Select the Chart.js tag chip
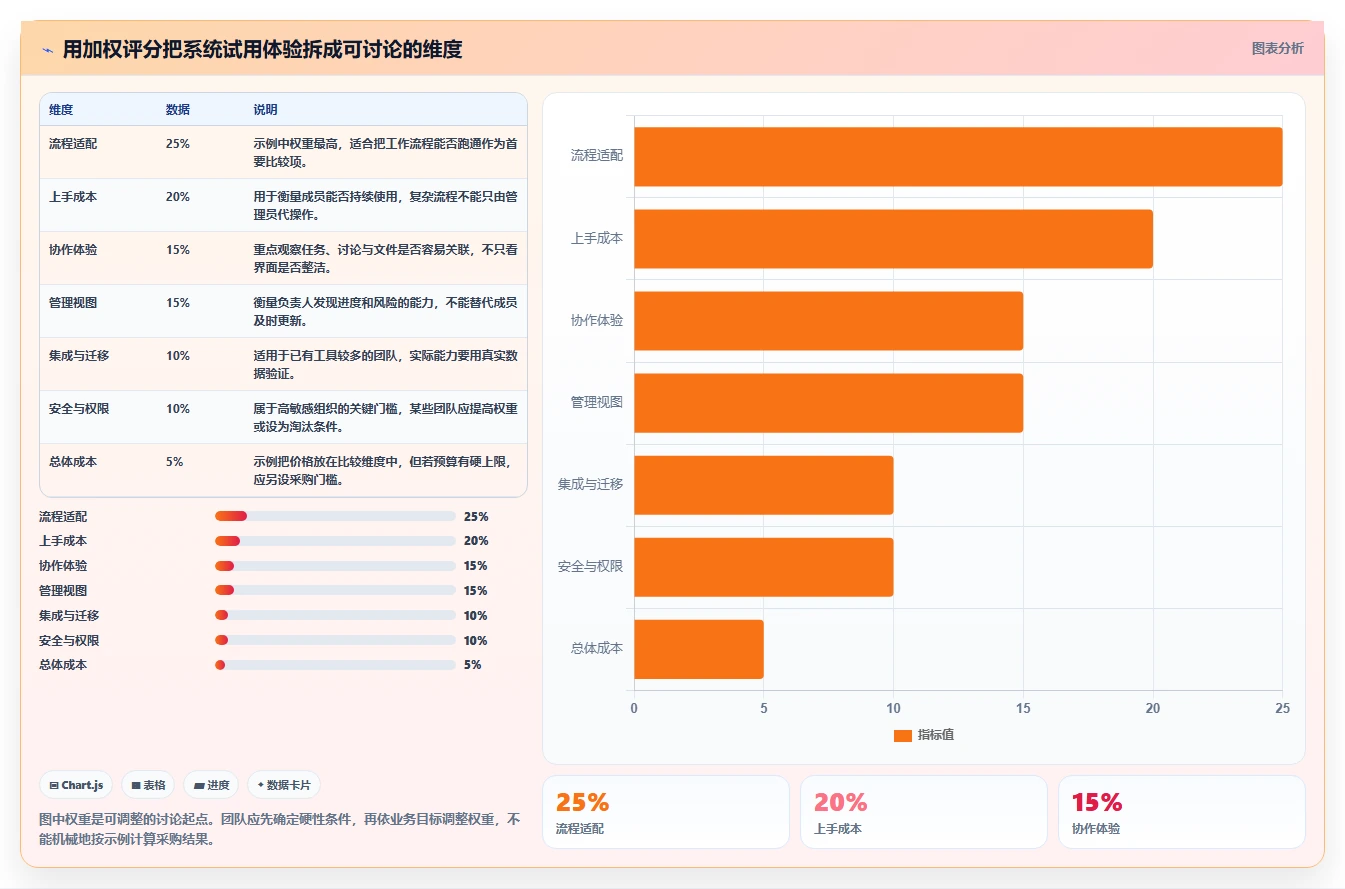 (x=76, y=785)
